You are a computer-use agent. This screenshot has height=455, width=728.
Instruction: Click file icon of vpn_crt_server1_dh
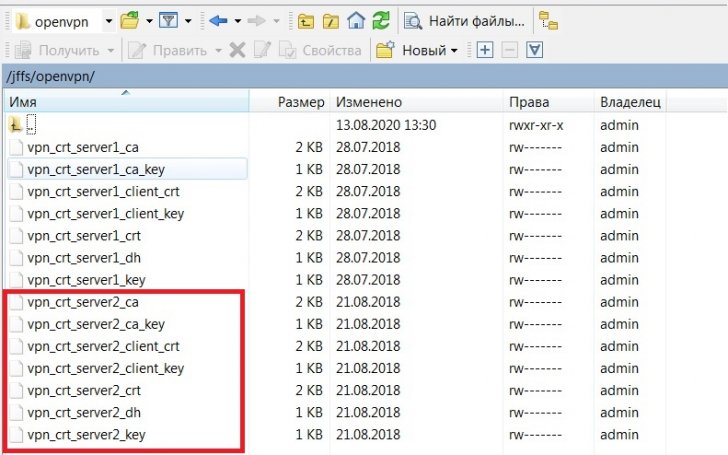click(x=16, y=258)
